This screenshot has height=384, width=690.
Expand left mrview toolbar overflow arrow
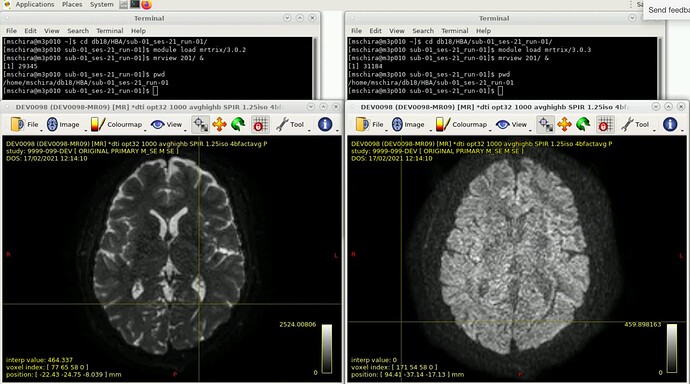[338, 130]
